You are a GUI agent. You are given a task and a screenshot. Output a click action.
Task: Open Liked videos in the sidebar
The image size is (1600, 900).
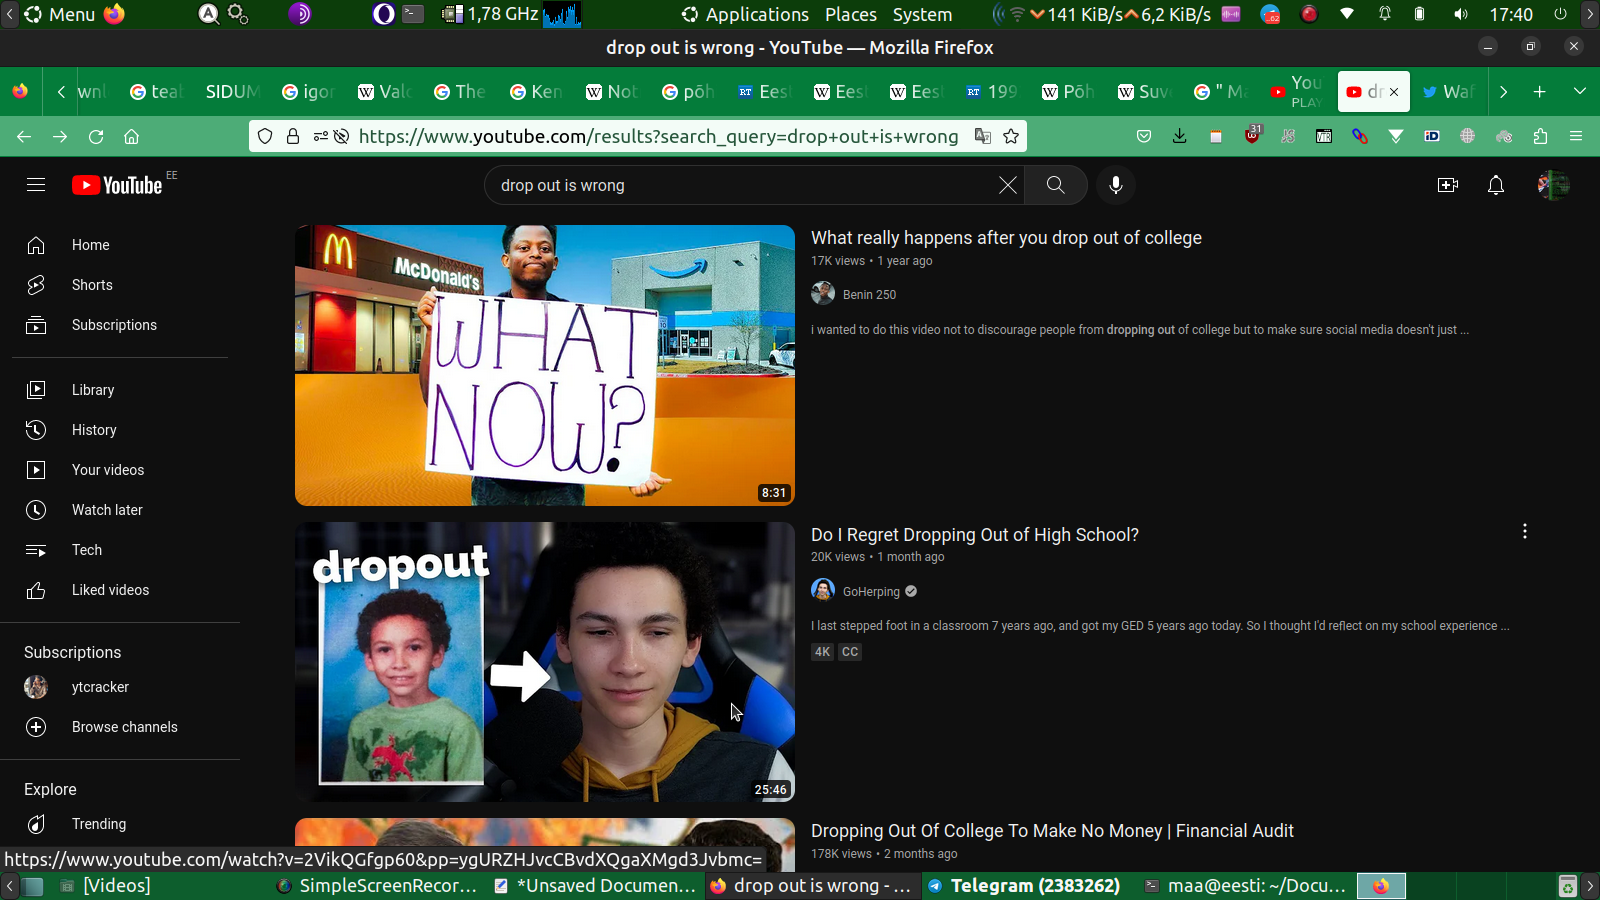(x=120, y=590)
